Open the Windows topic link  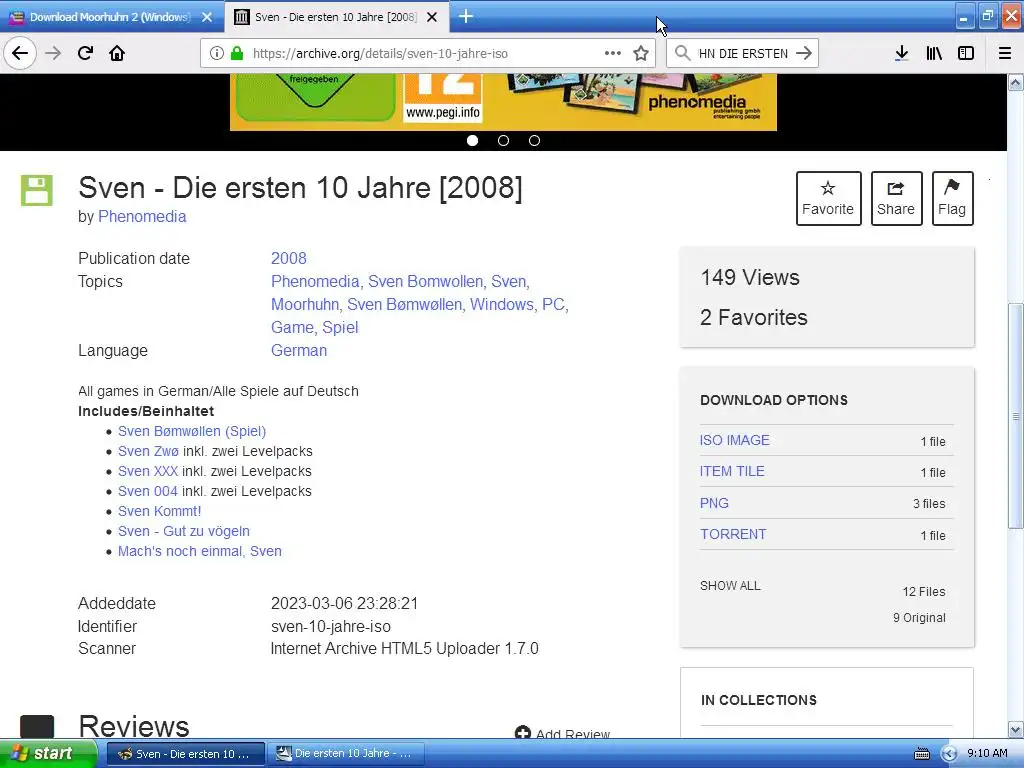(502, 304)
